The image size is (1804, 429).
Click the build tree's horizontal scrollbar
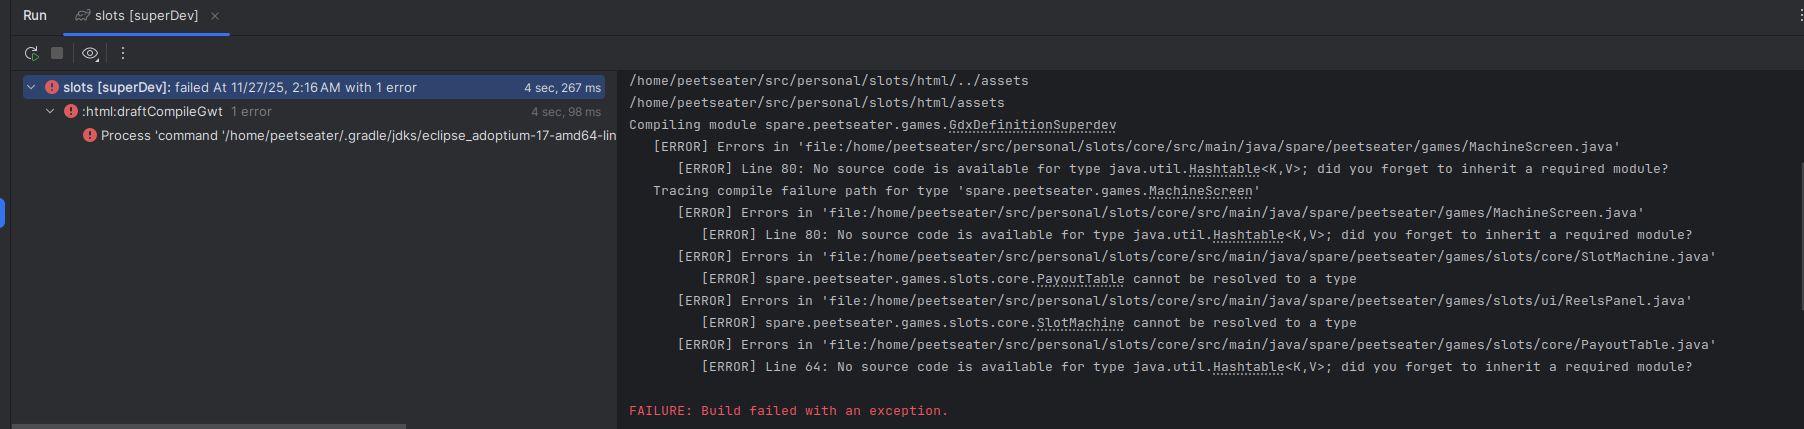tap(208, 426)
